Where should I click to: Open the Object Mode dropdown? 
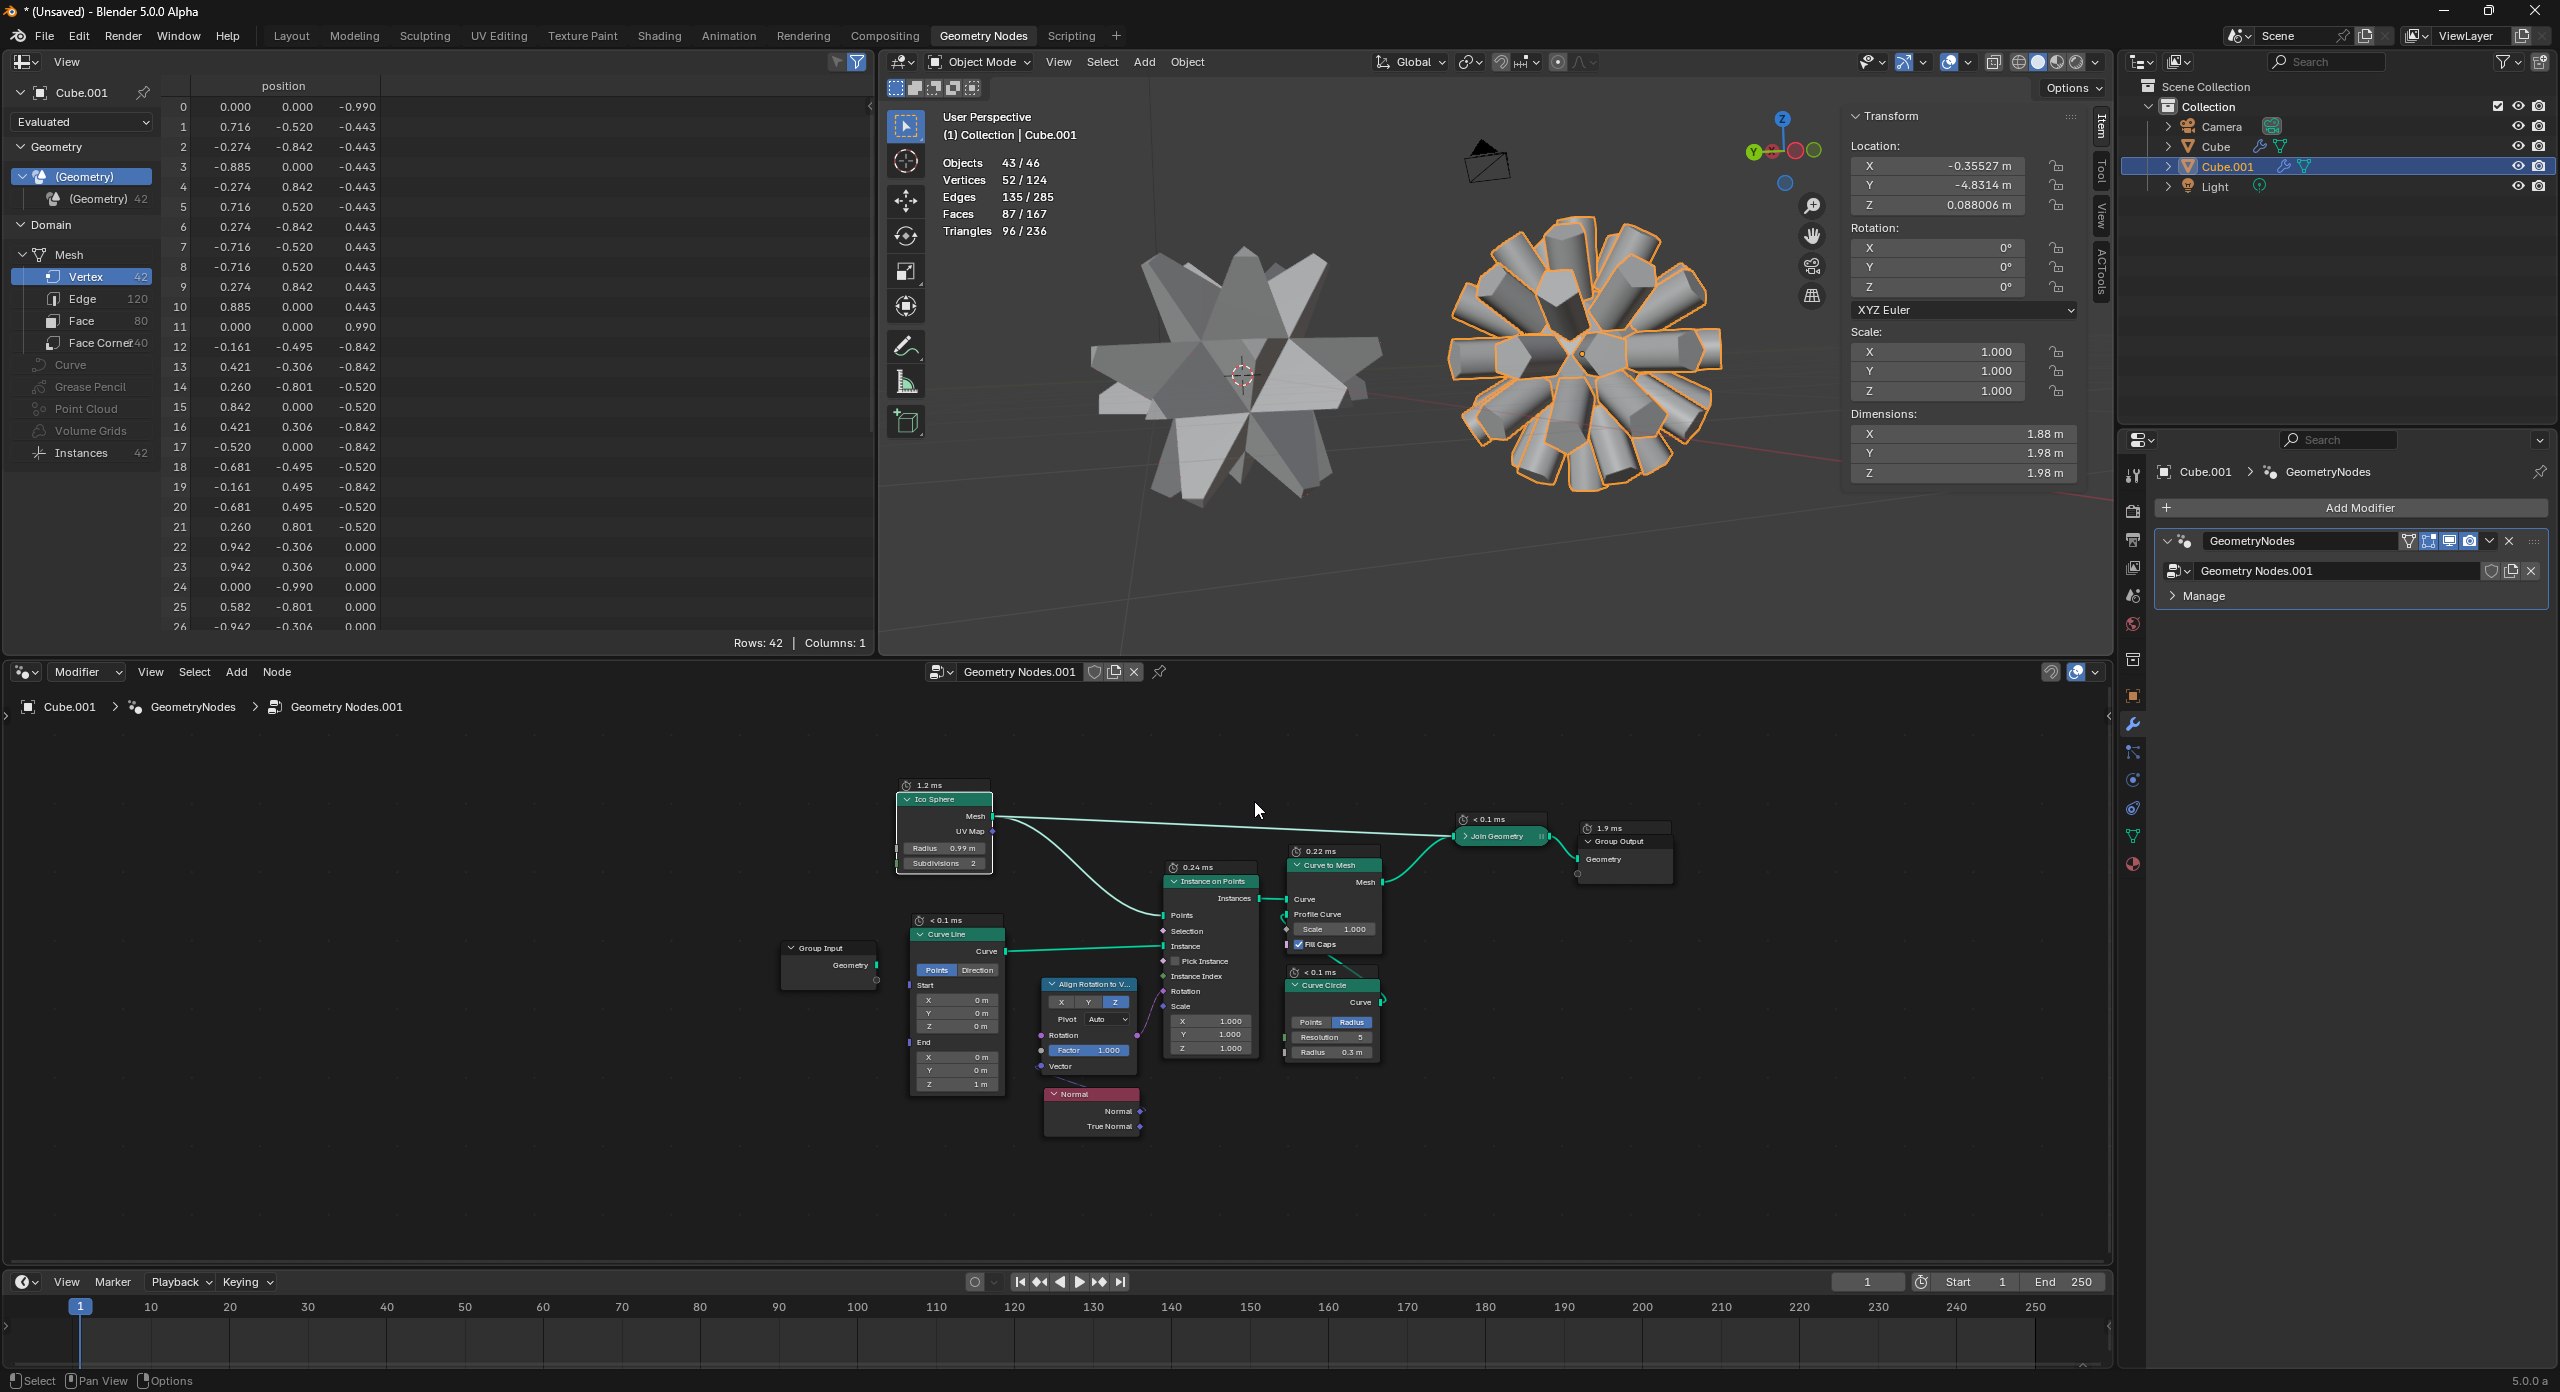980,62
